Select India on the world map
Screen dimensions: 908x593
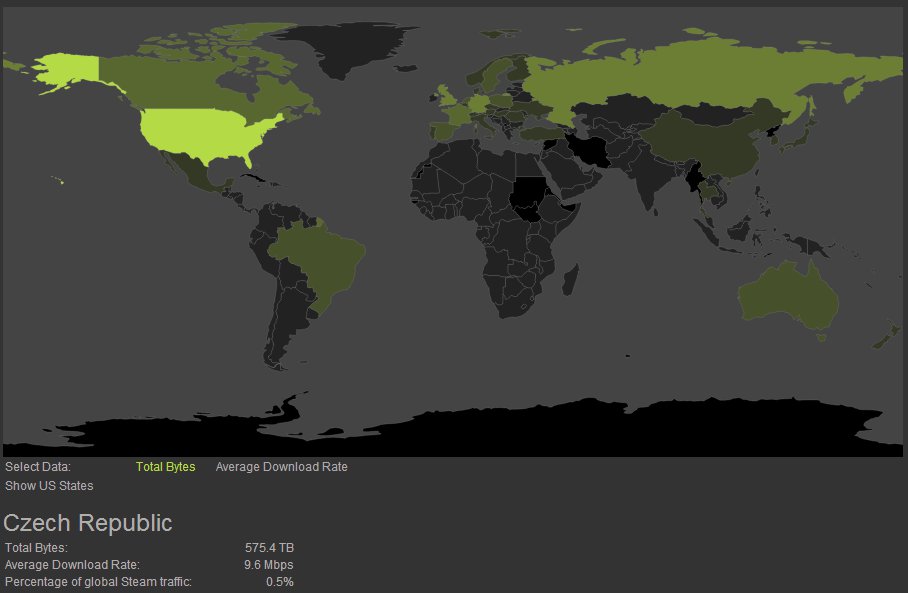click(651, 174)
